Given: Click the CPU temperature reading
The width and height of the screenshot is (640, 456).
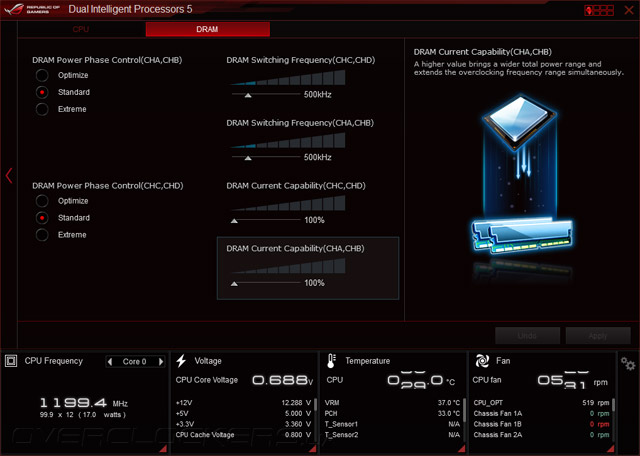Looking at the screenshot, I should [421, 380].
